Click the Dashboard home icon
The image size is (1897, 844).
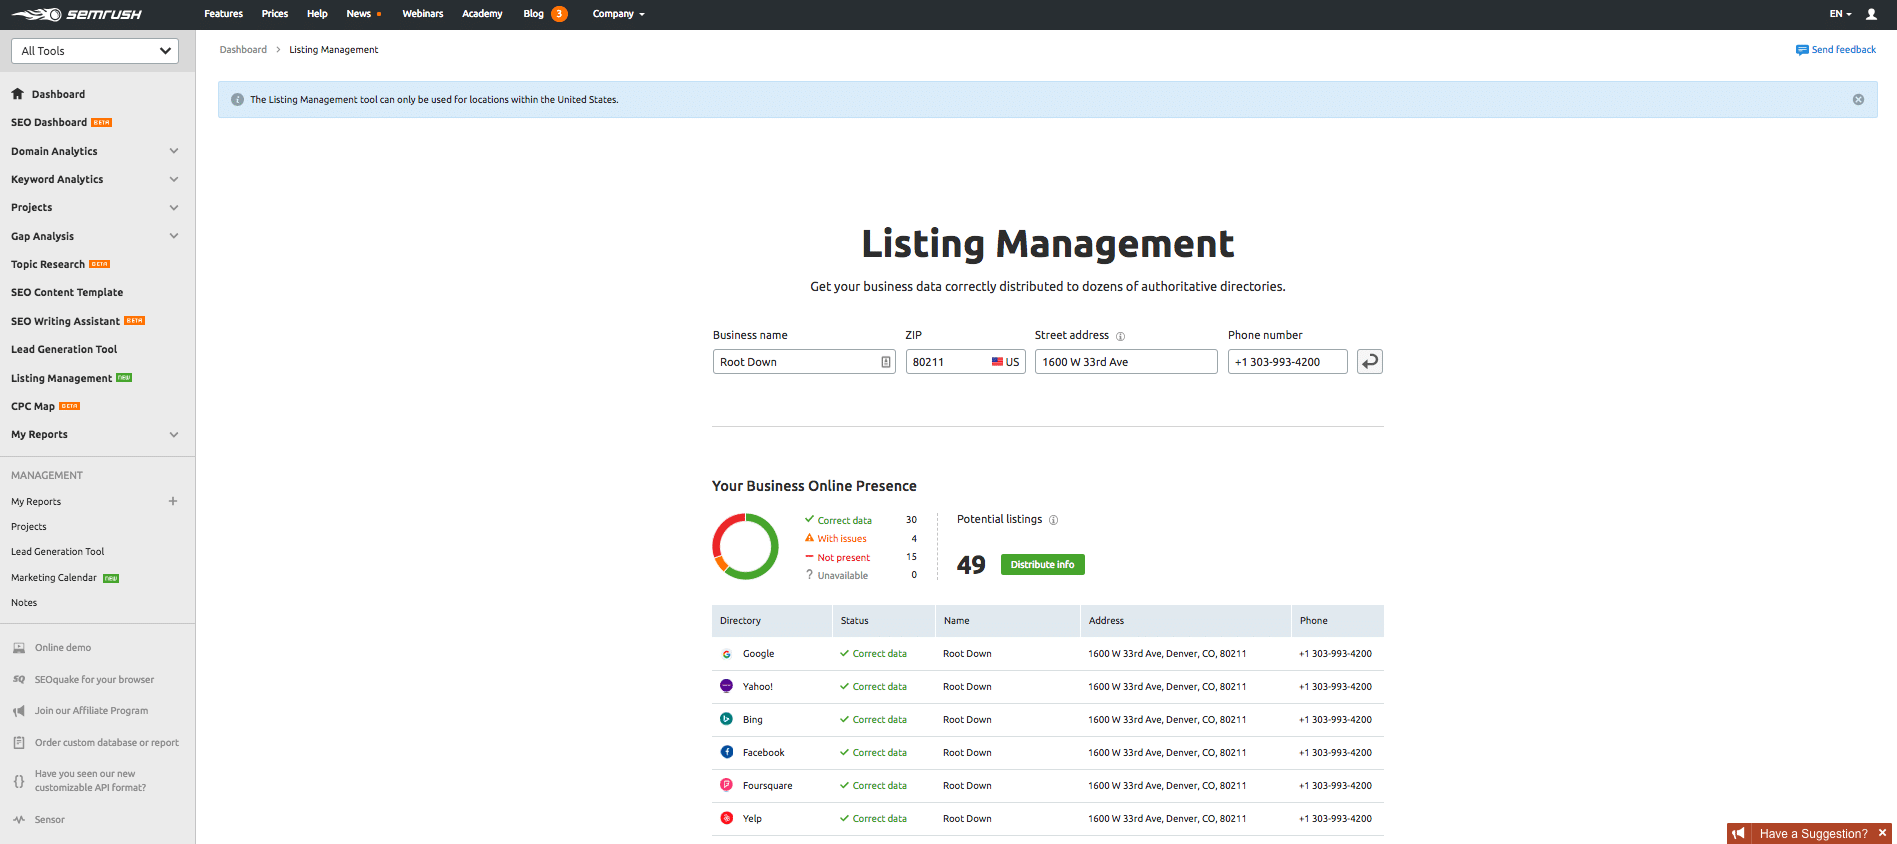point(18,94)
